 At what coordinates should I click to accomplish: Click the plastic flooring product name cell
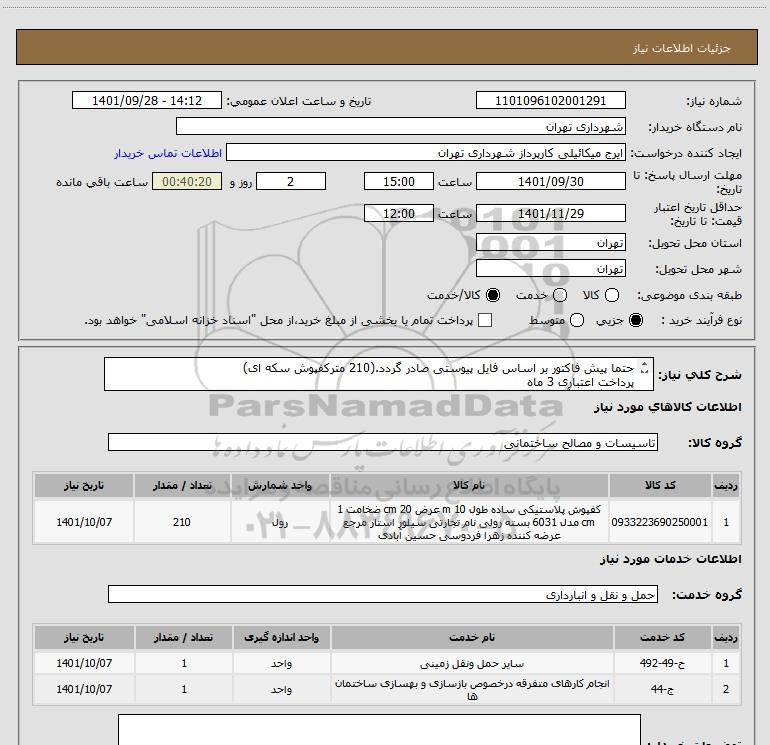click(x=469, y=522)
